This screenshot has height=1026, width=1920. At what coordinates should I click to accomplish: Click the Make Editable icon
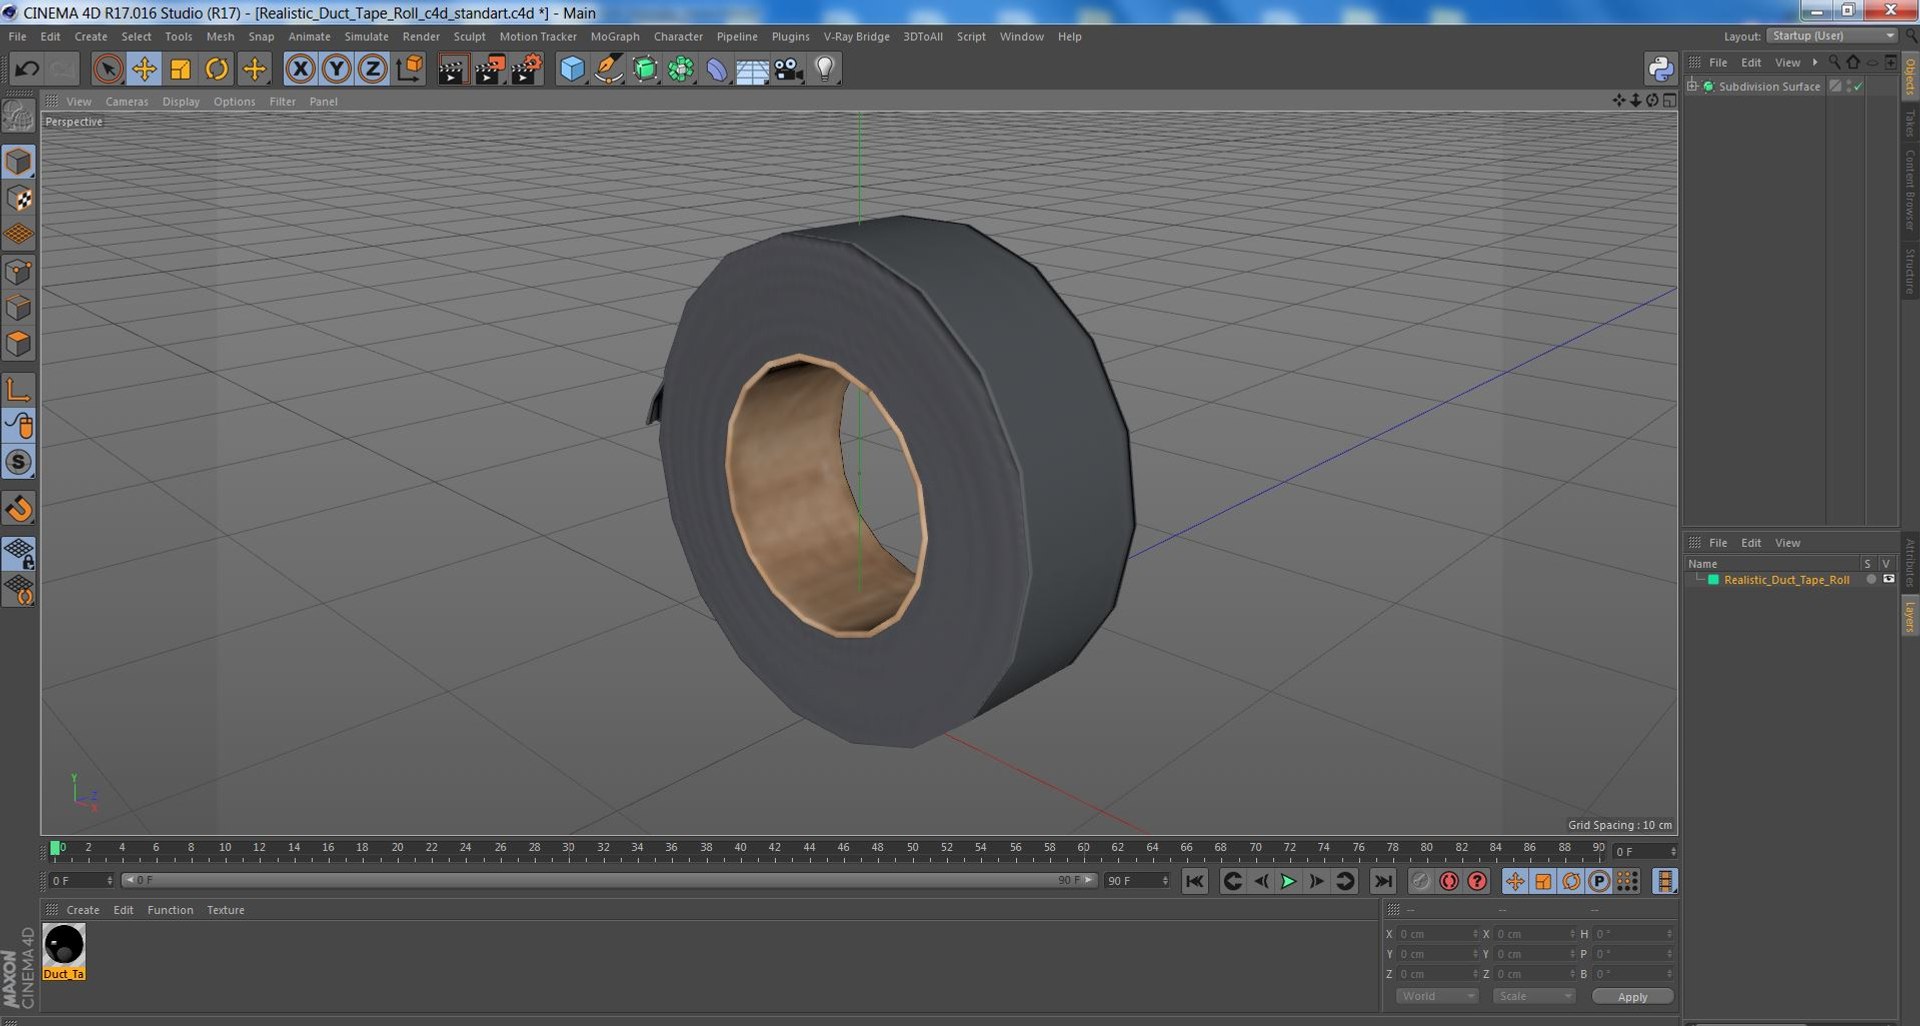point(19,117)
